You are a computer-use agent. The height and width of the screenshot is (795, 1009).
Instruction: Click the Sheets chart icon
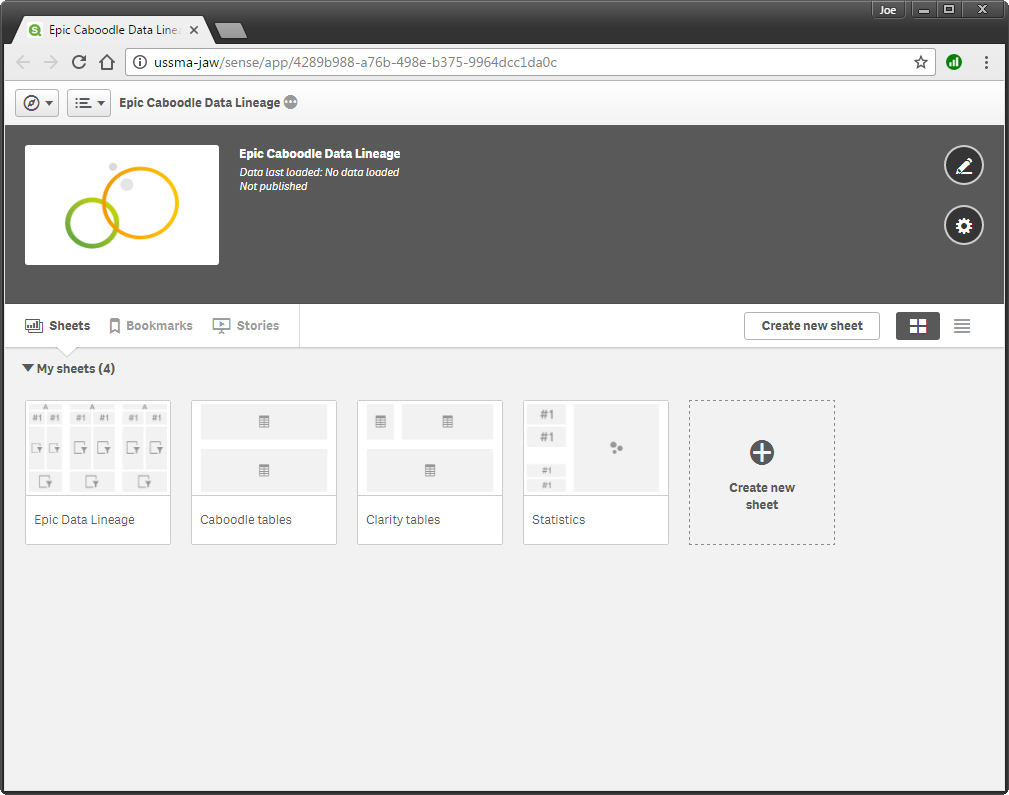[33, 326]
